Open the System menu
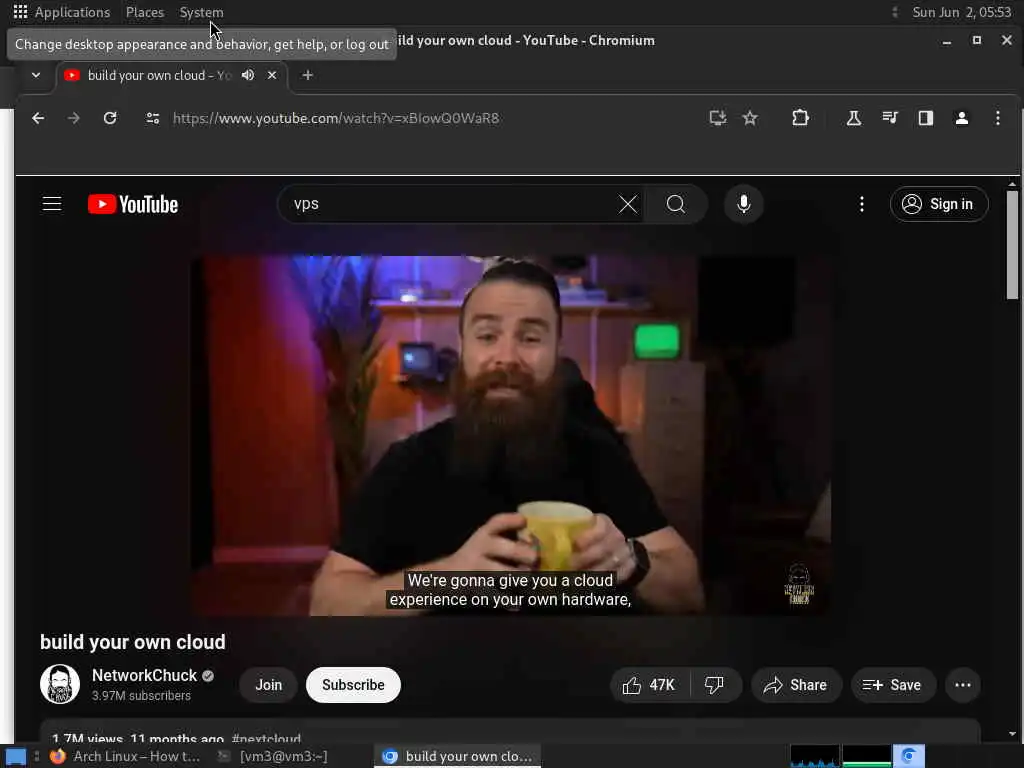Viewport: 1024px width, 768px height. [x=201, y=12]
